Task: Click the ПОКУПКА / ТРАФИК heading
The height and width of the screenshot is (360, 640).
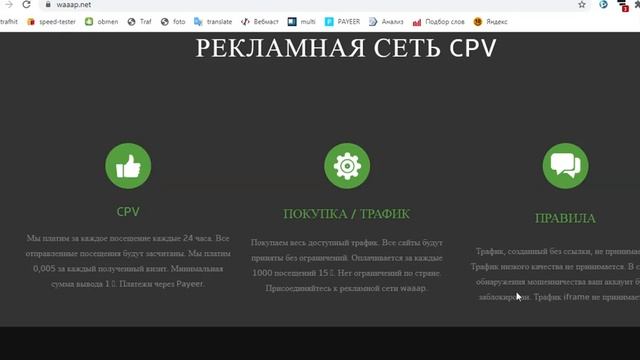Action: coord(347,213)
